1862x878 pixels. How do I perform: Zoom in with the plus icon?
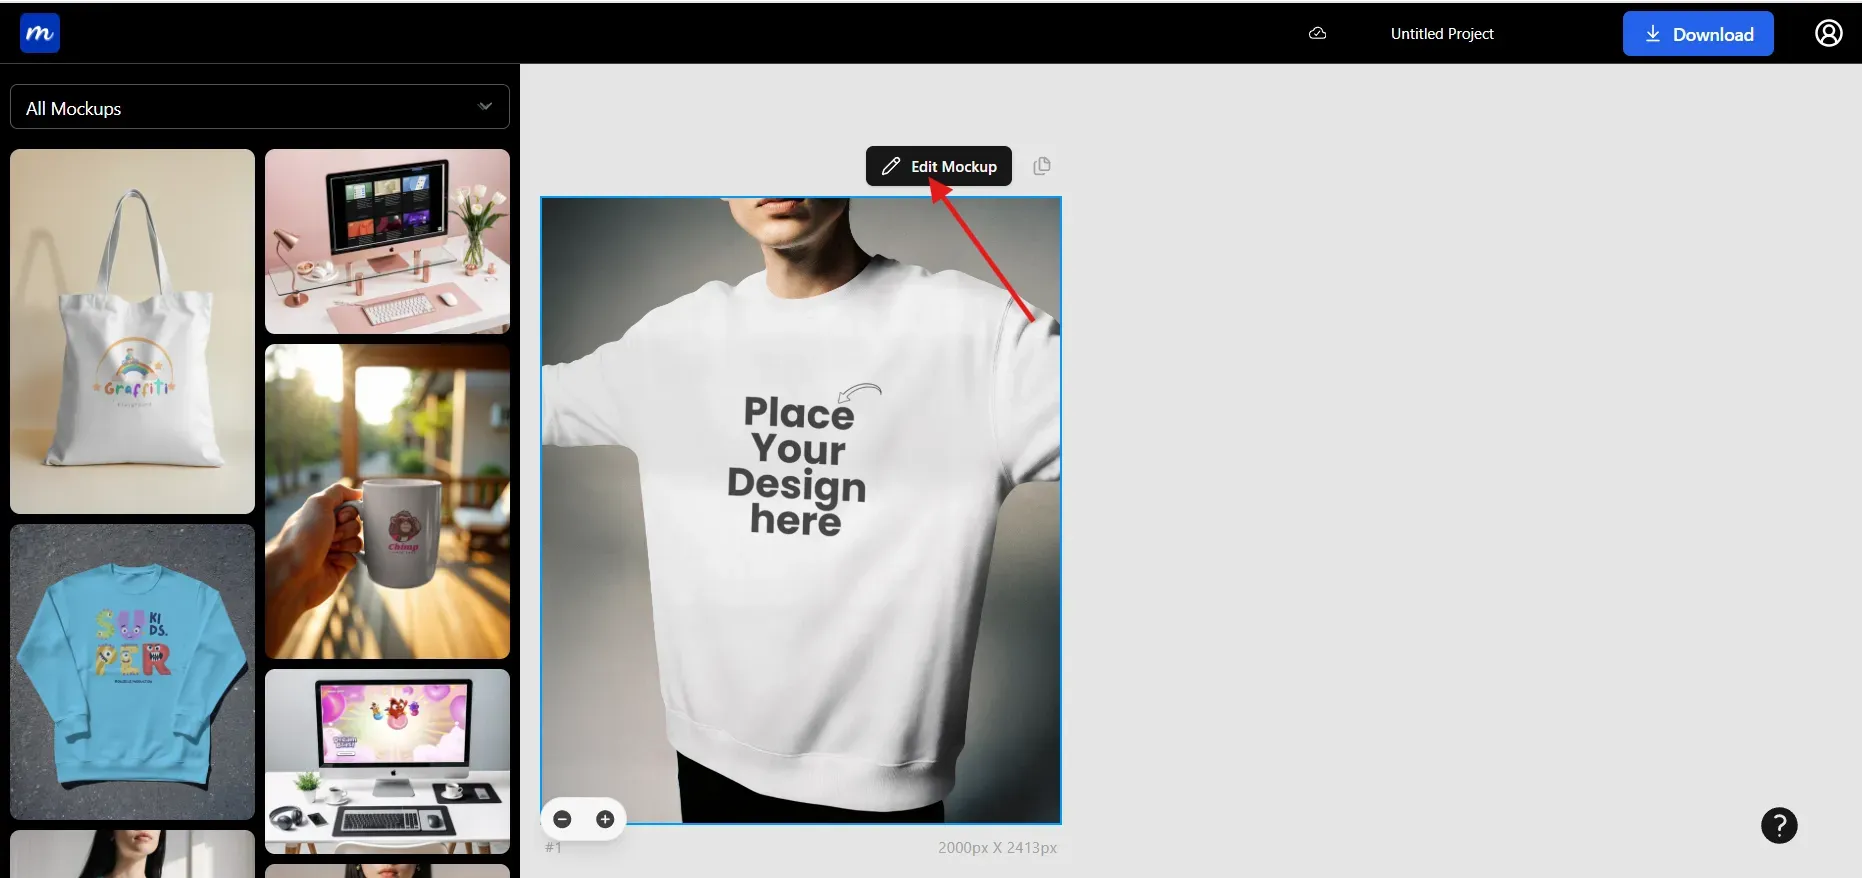(x=605, y=819)
